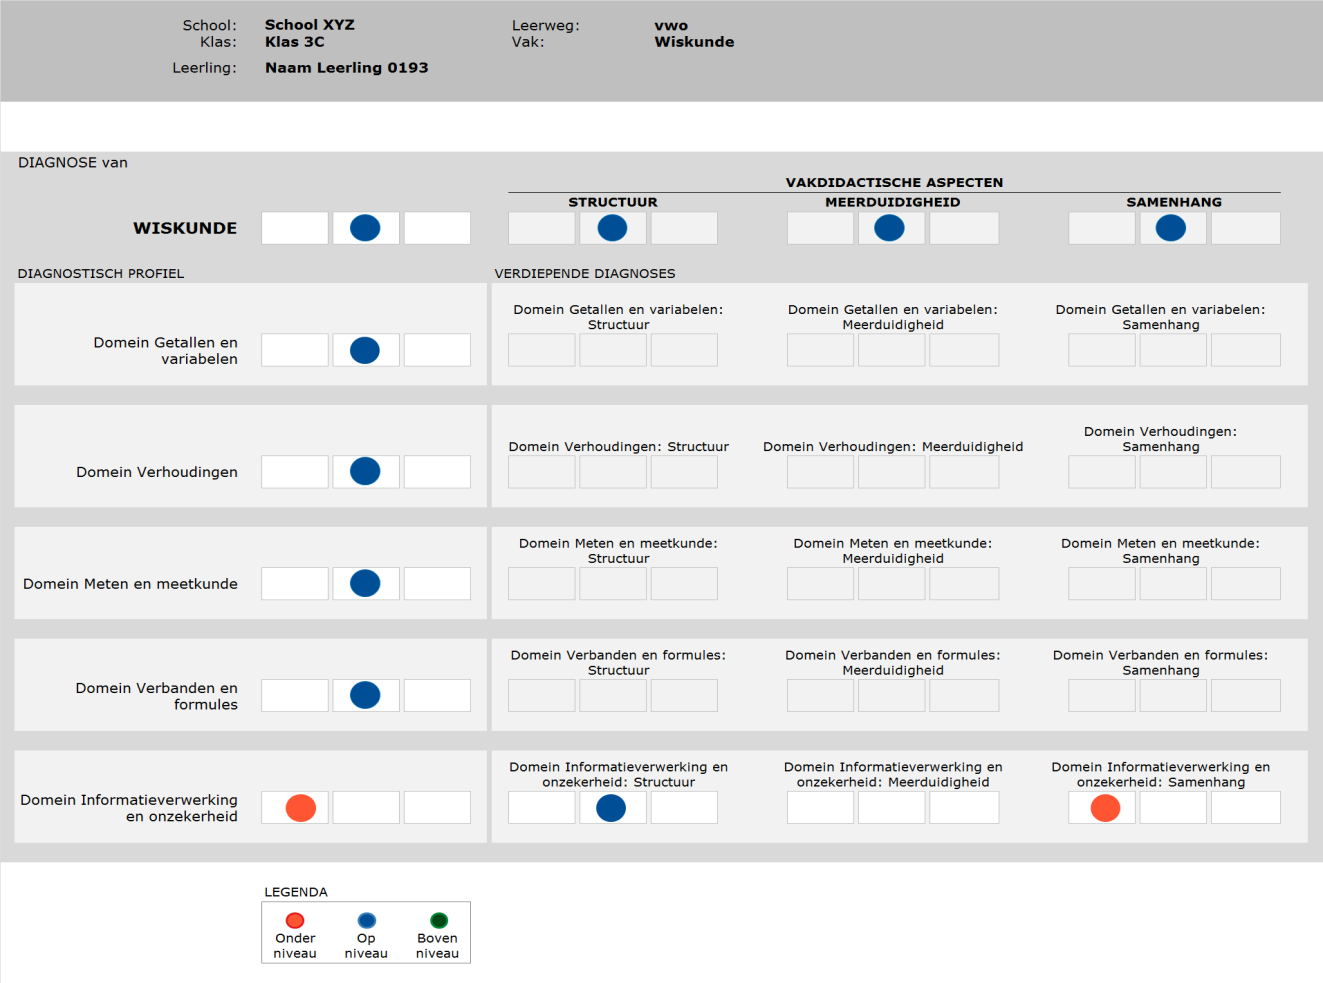Click 'Domein Verhoudingen: Samenhang' label
Viewport: 1323px width, 983px height.
click(1160, 439)
